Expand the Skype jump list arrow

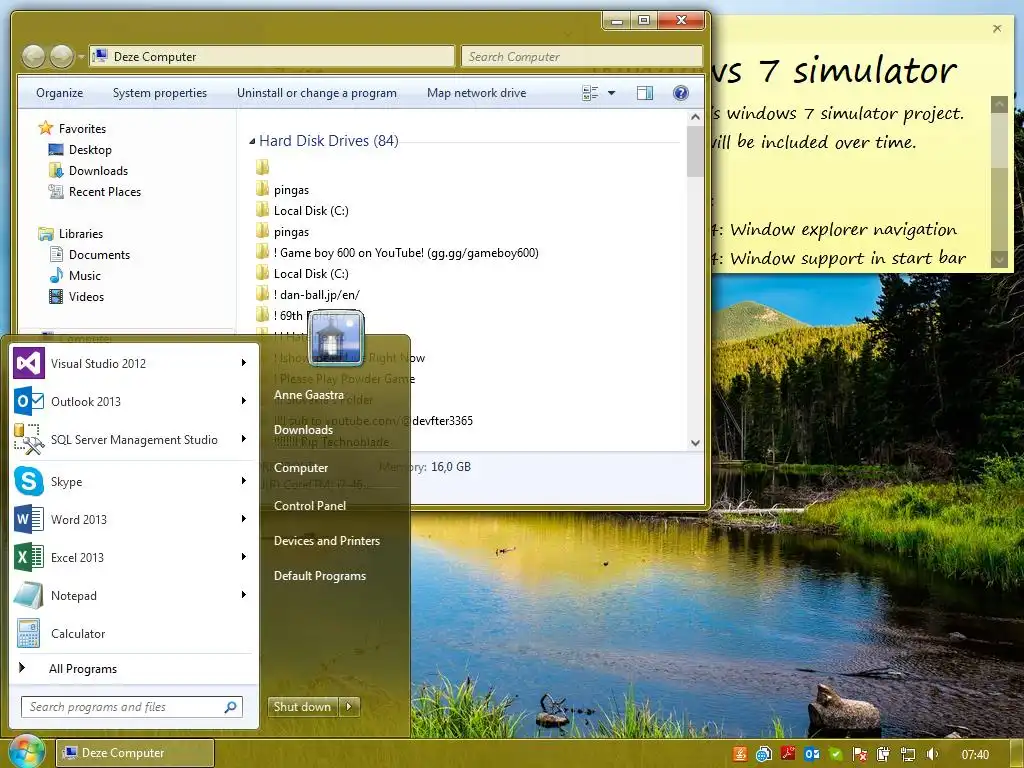(244, 481)
